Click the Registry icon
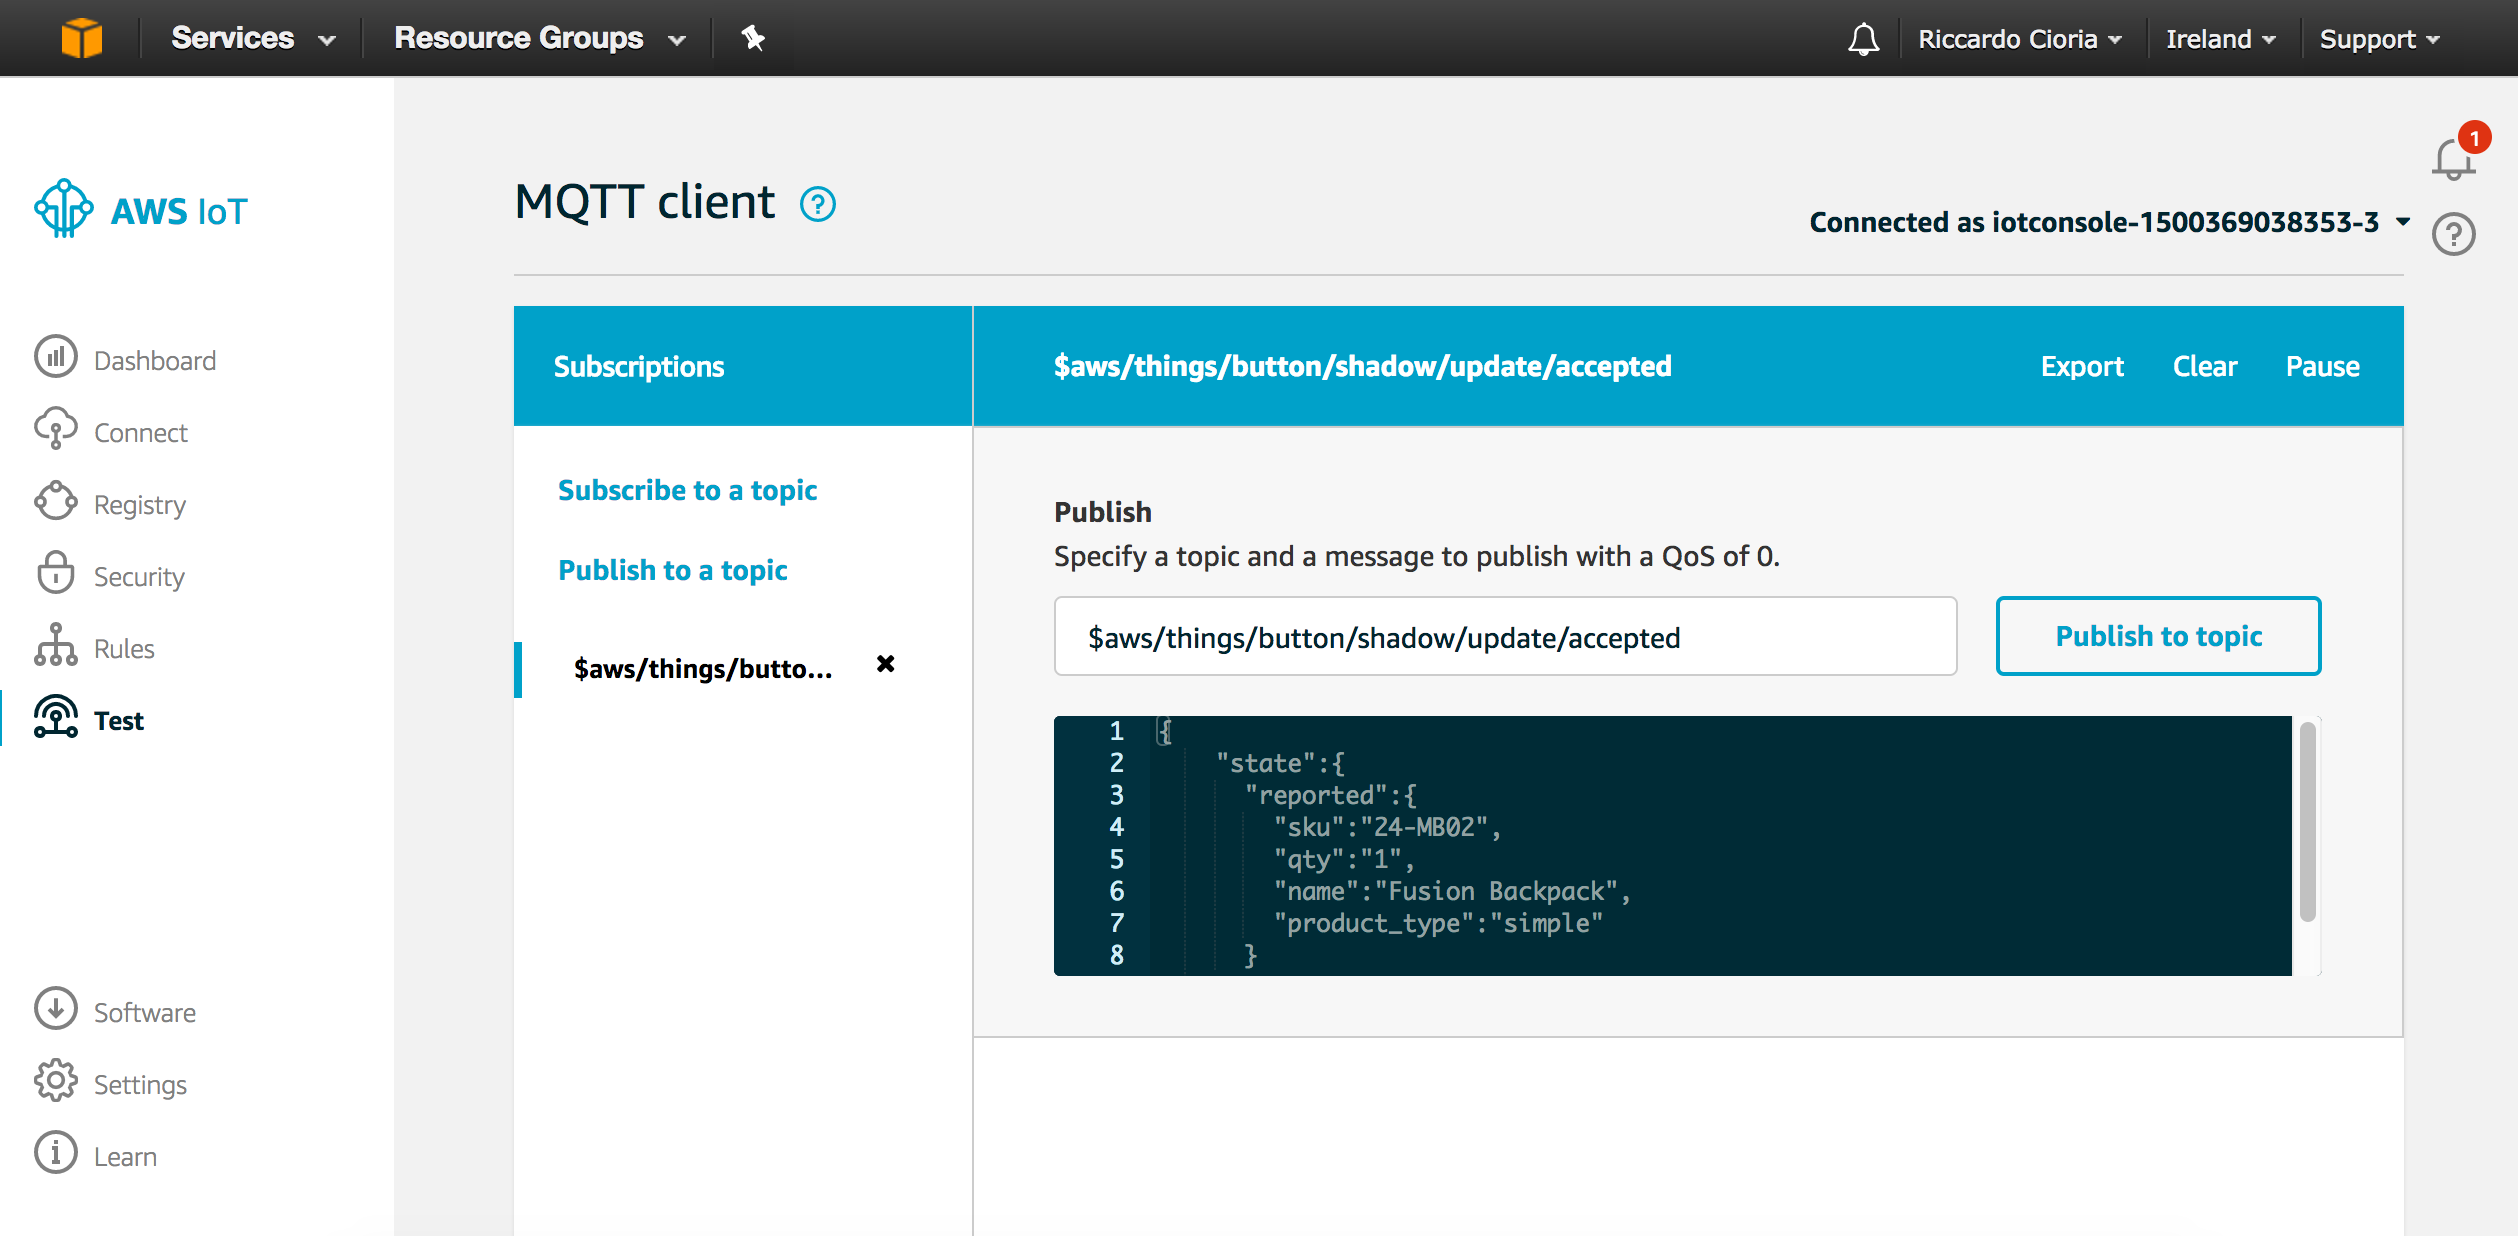2518x1236 pixels. (x=56, y=501)
